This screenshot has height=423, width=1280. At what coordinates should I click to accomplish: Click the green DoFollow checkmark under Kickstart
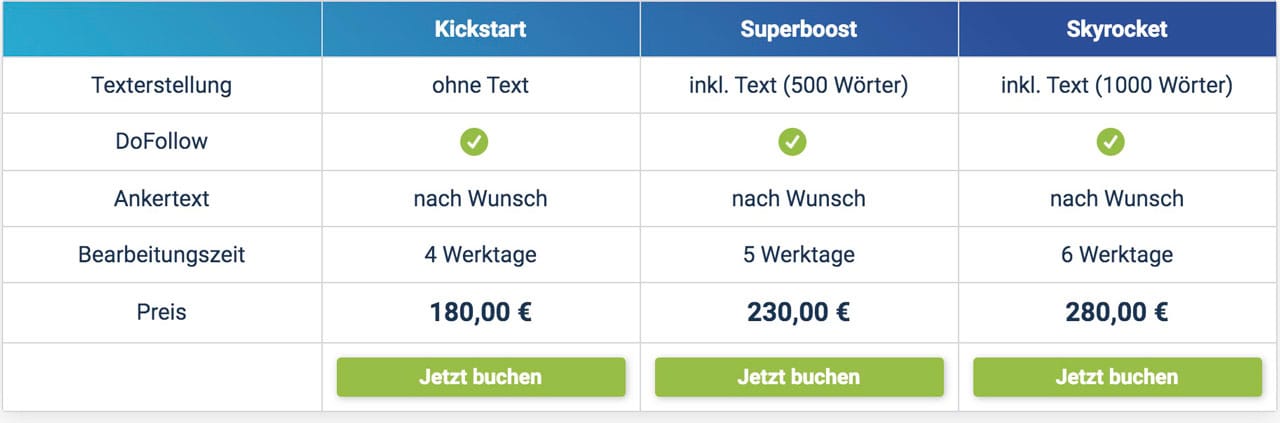[474, 142]
